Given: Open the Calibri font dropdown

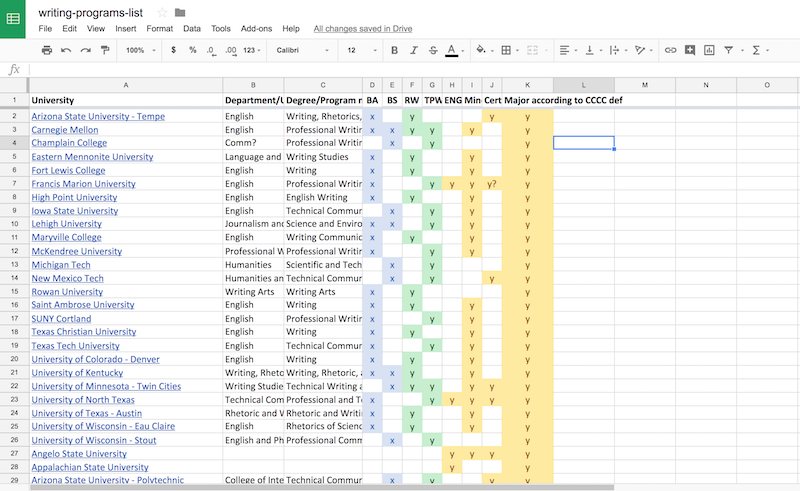Looking at the screenshot, I should click(x=302, y=50).
